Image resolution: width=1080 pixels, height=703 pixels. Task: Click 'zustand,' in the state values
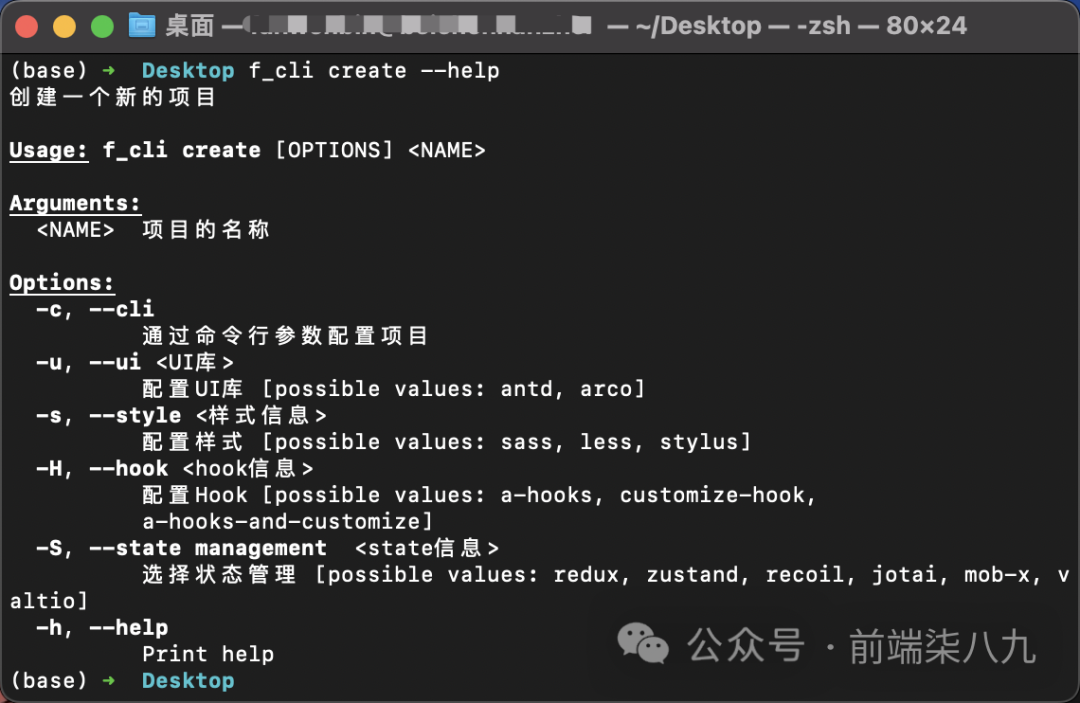click(x=698, y=574)
